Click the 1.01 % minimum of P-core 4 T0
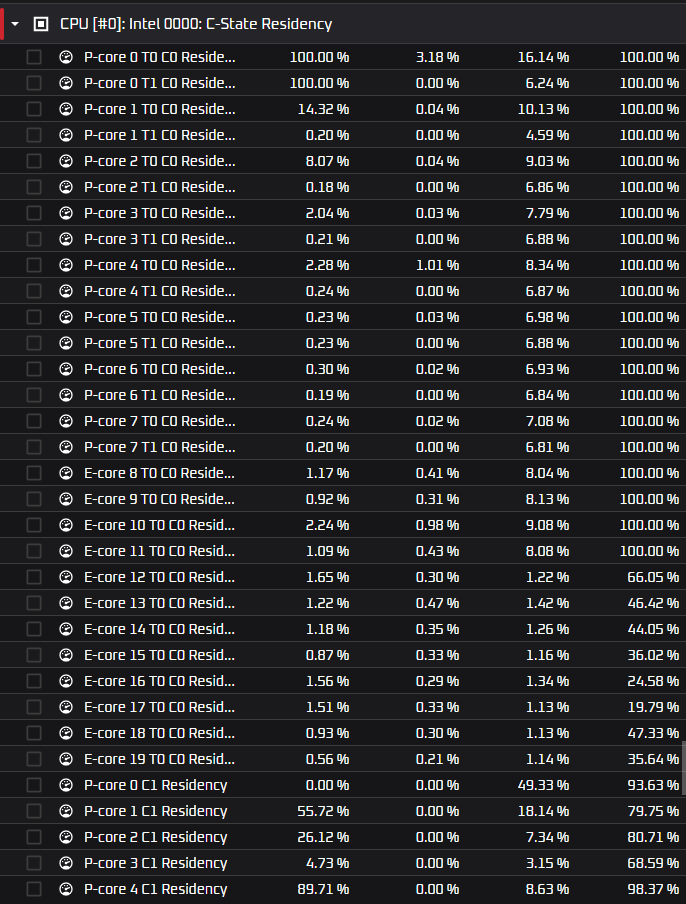Image resolution: width=686 pixels, height=904 pixels. click(x=438, y=265)
